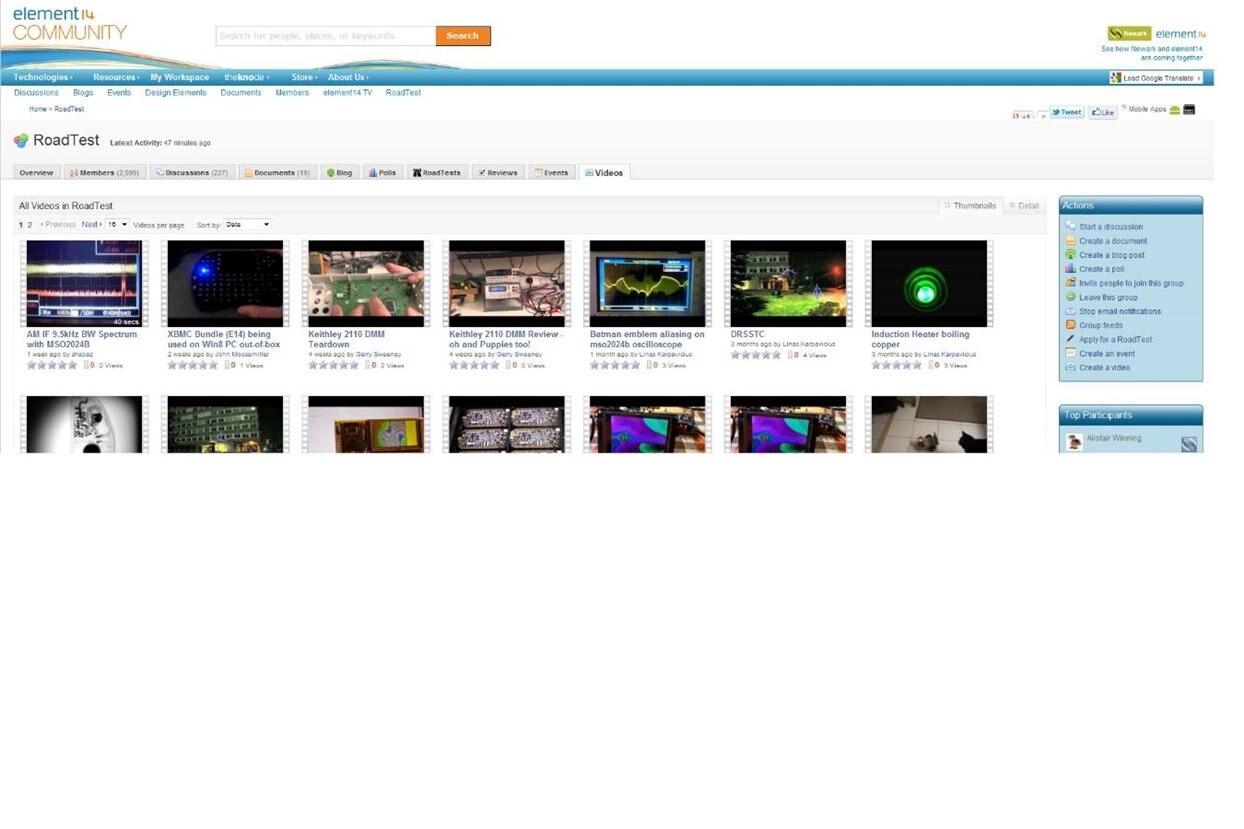Open the AM IF 9.5kHz BW Spectrum video thumbnail
The image size is (1244, 829).
tap(84, 283)
